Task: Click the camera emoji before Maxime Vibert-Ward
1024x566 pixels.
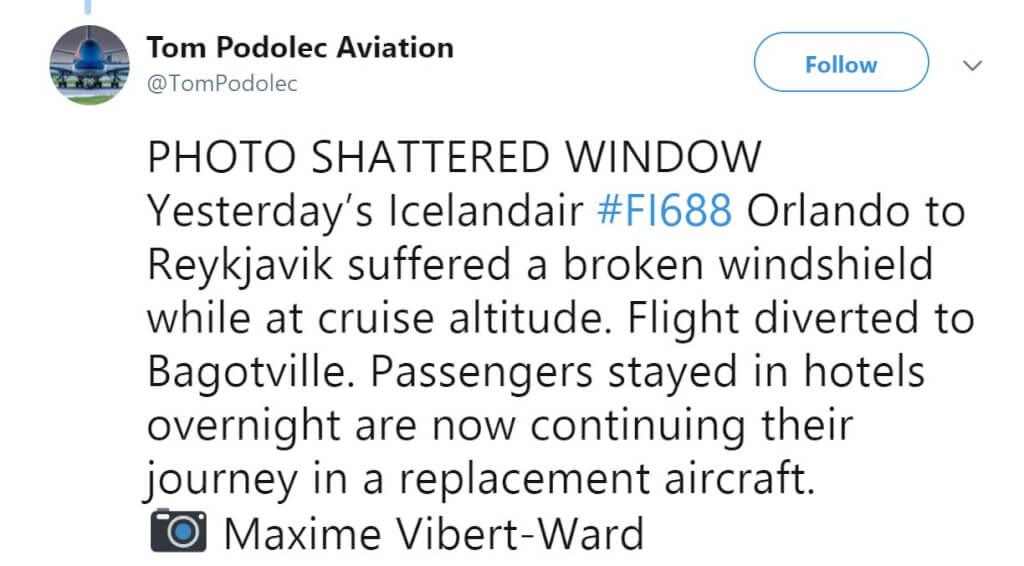Action: (178, 533)
